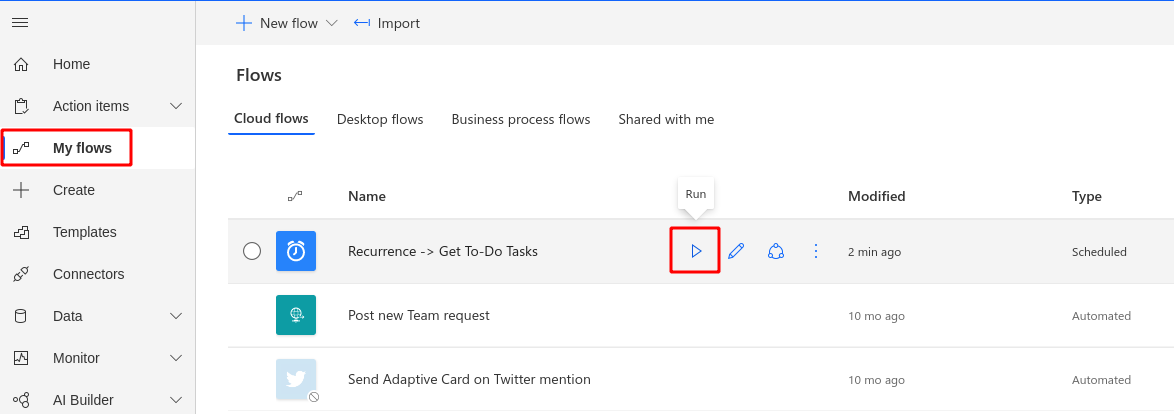Click the New flow button label

(289, 23)
